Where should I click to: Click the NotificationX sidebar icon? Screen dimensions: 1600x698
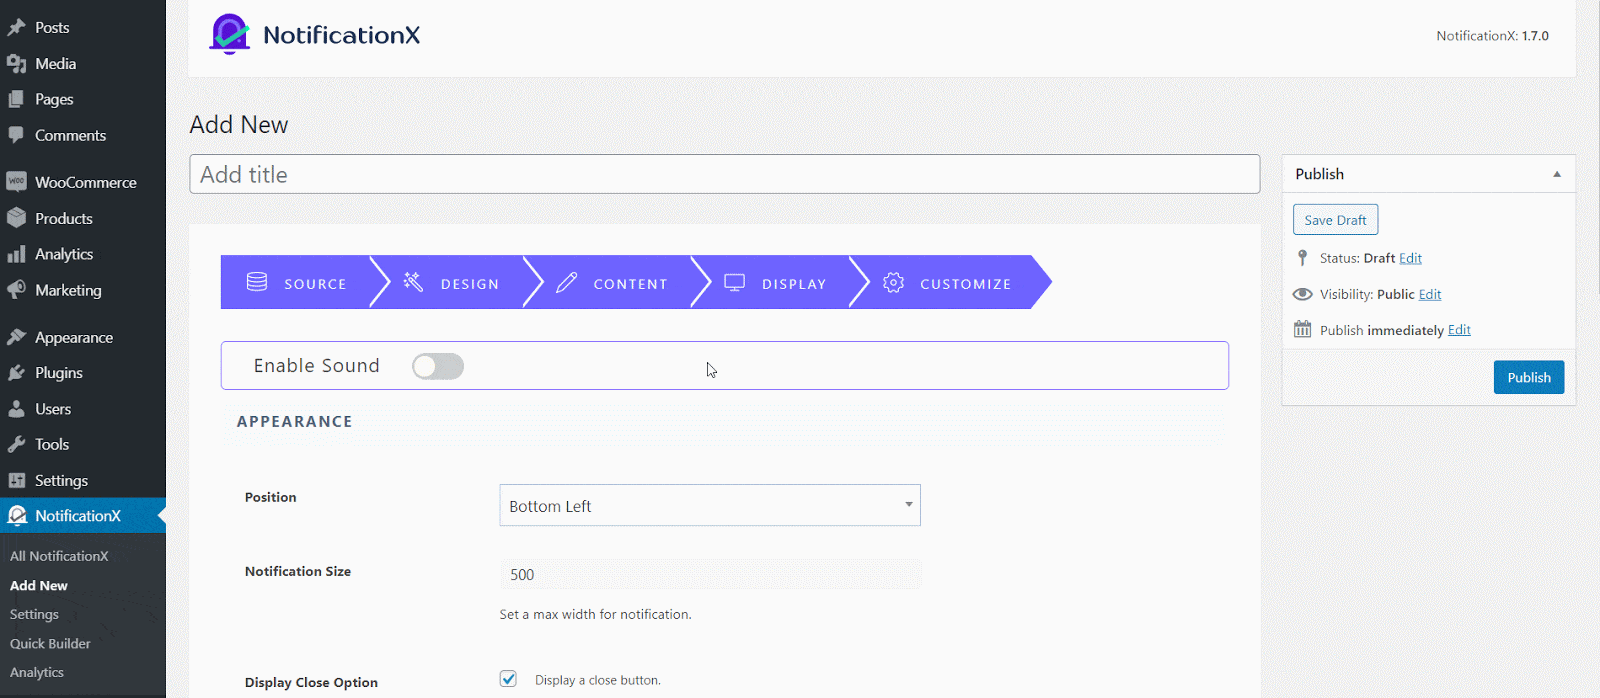tap(16, 516)
